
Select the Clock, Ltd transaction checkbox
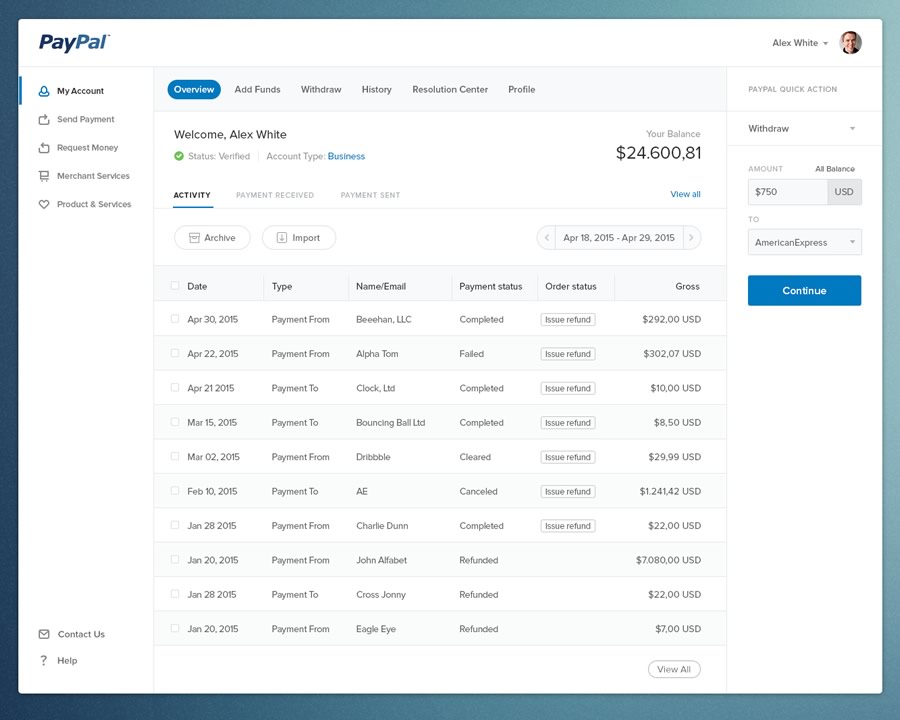point(175,388)
